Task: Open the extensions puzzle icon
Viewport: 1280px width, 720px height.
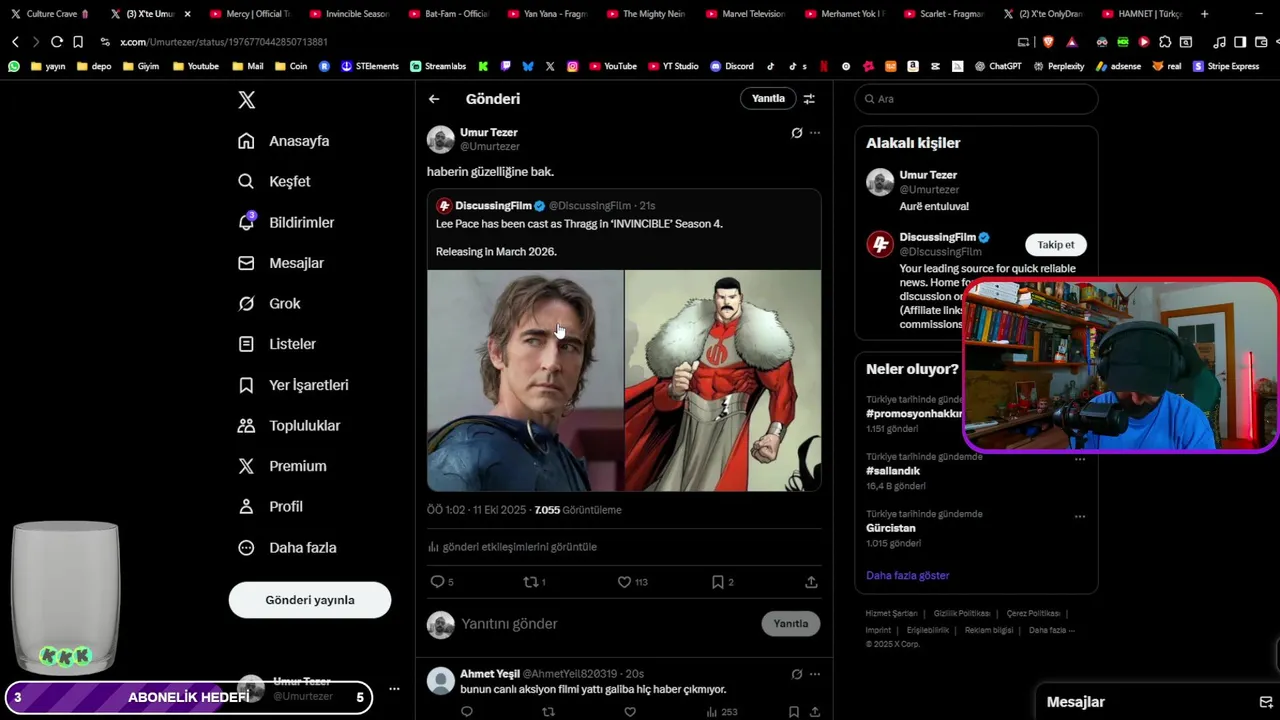Action: pyautogui.click(x=1165, y=42)
